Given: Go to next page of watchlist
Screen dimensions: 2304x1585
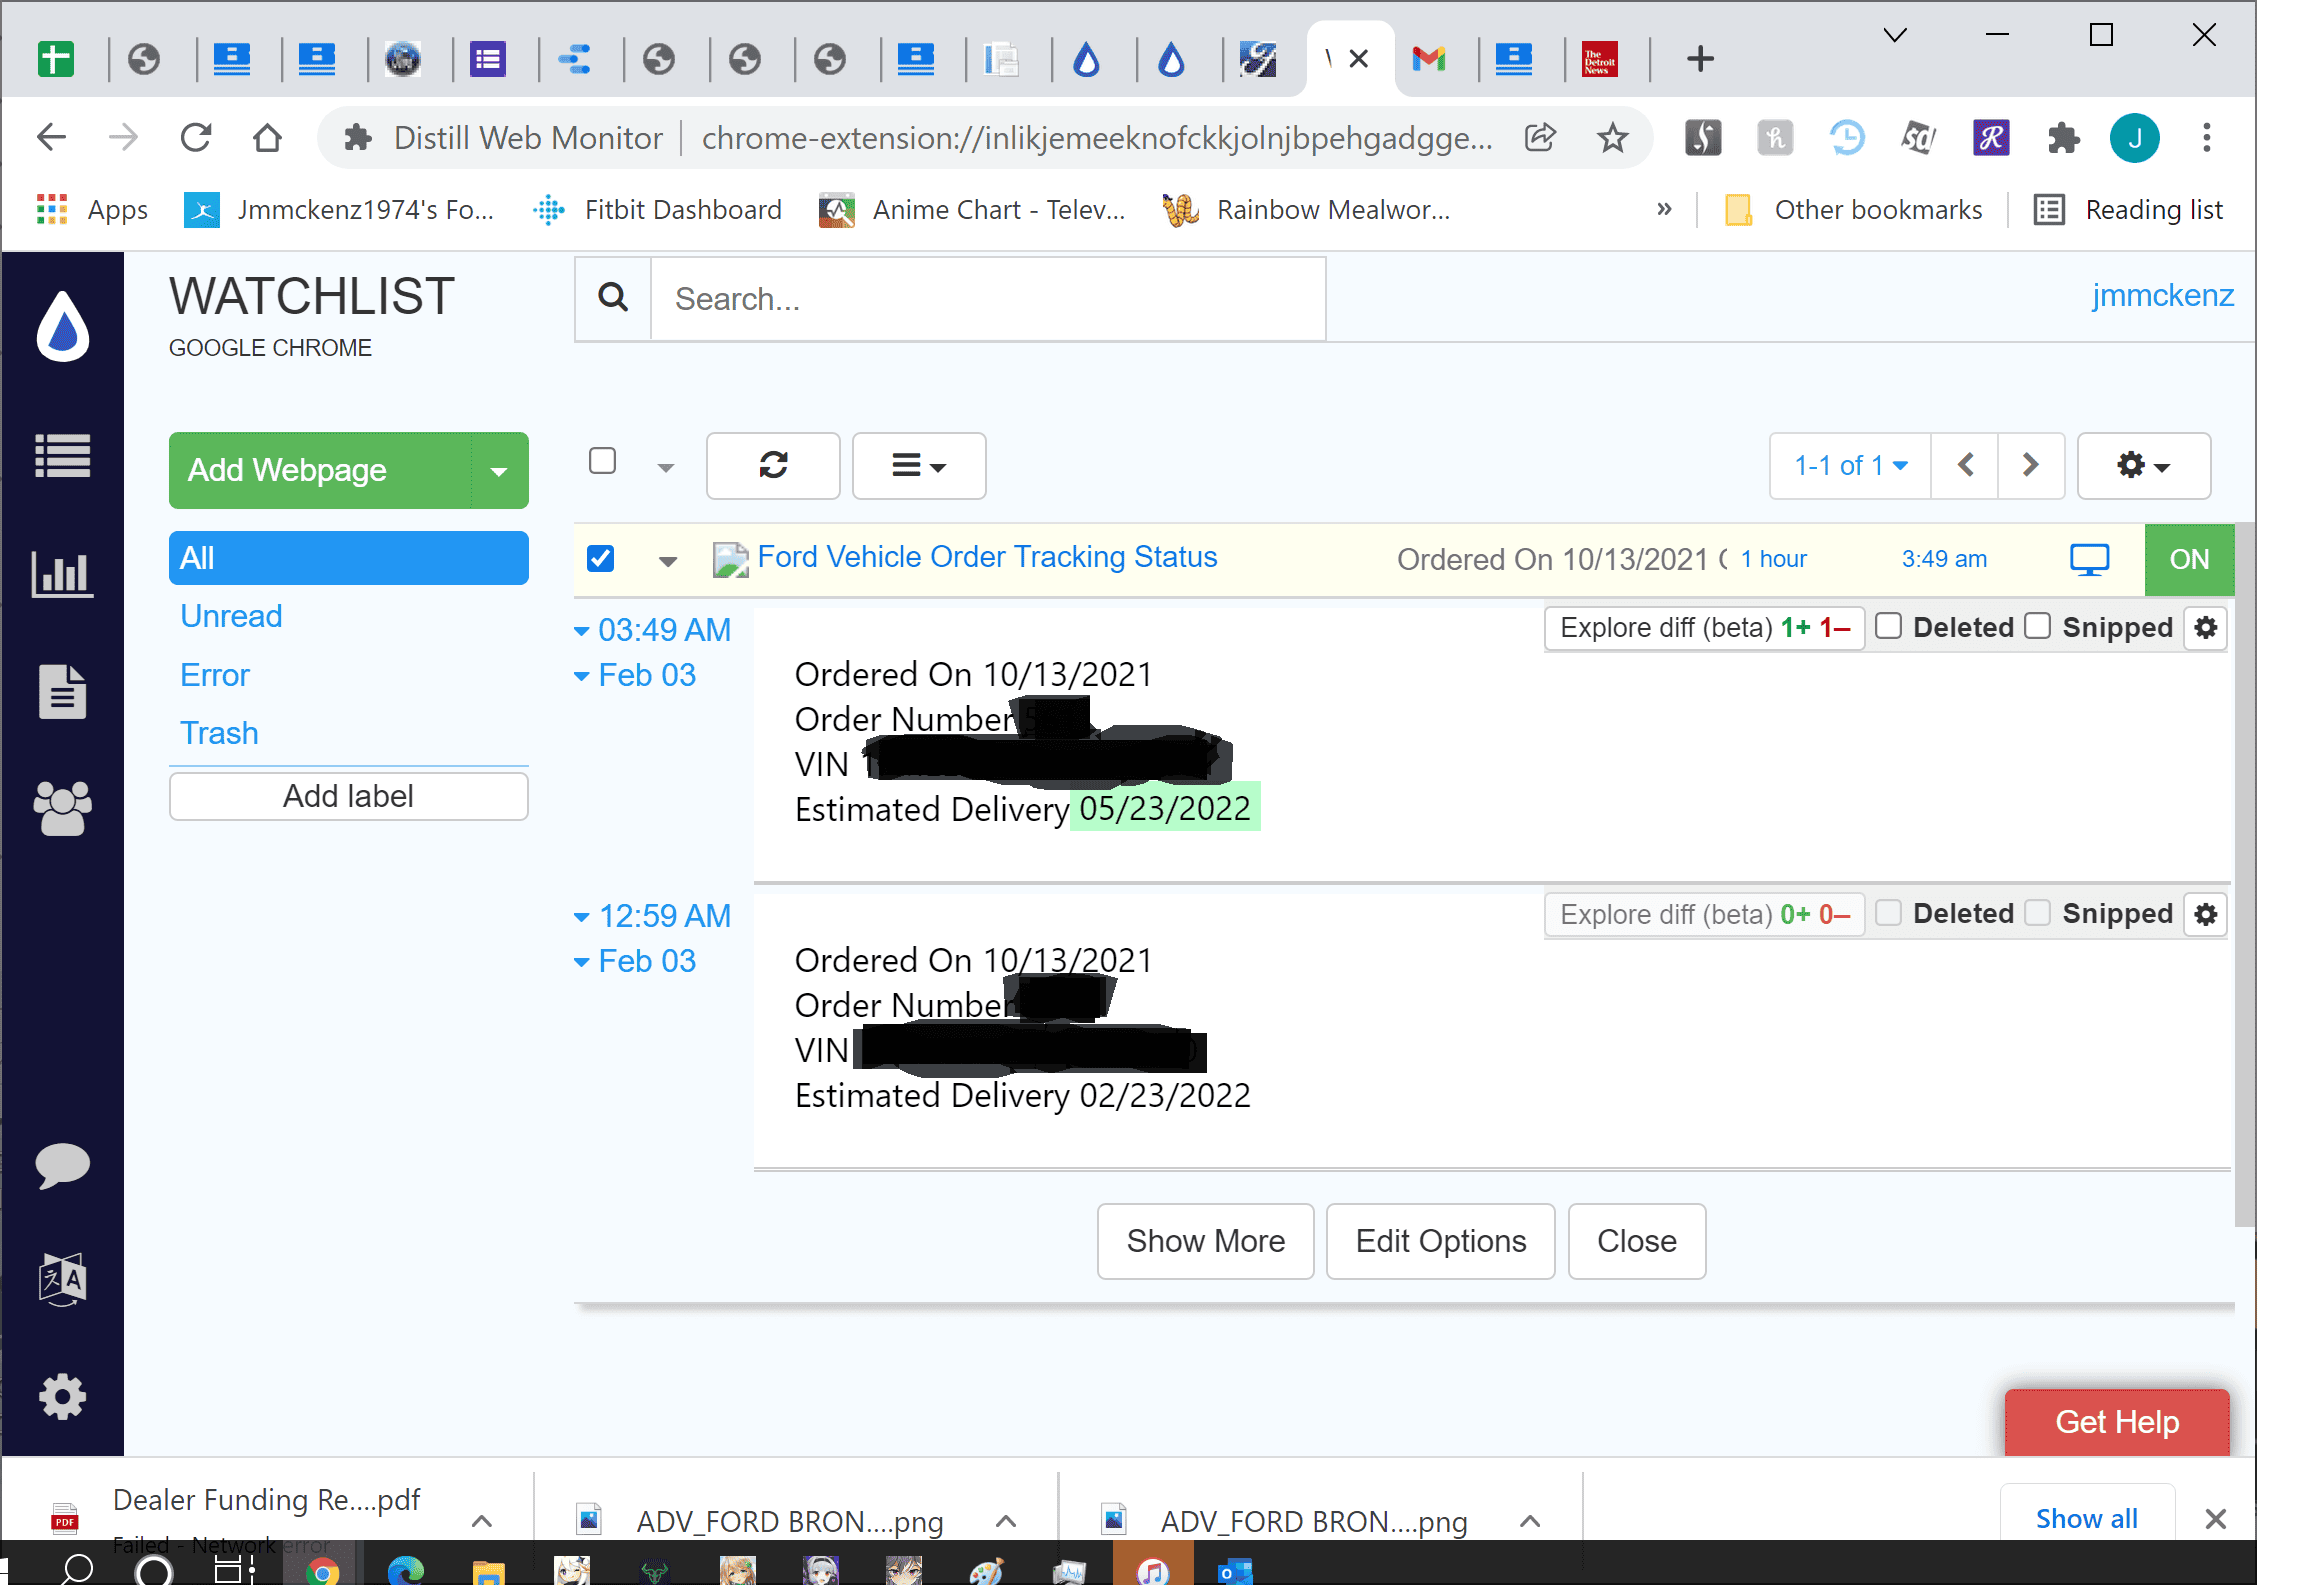Looking at the screenshot, I should pos(2031,465).
